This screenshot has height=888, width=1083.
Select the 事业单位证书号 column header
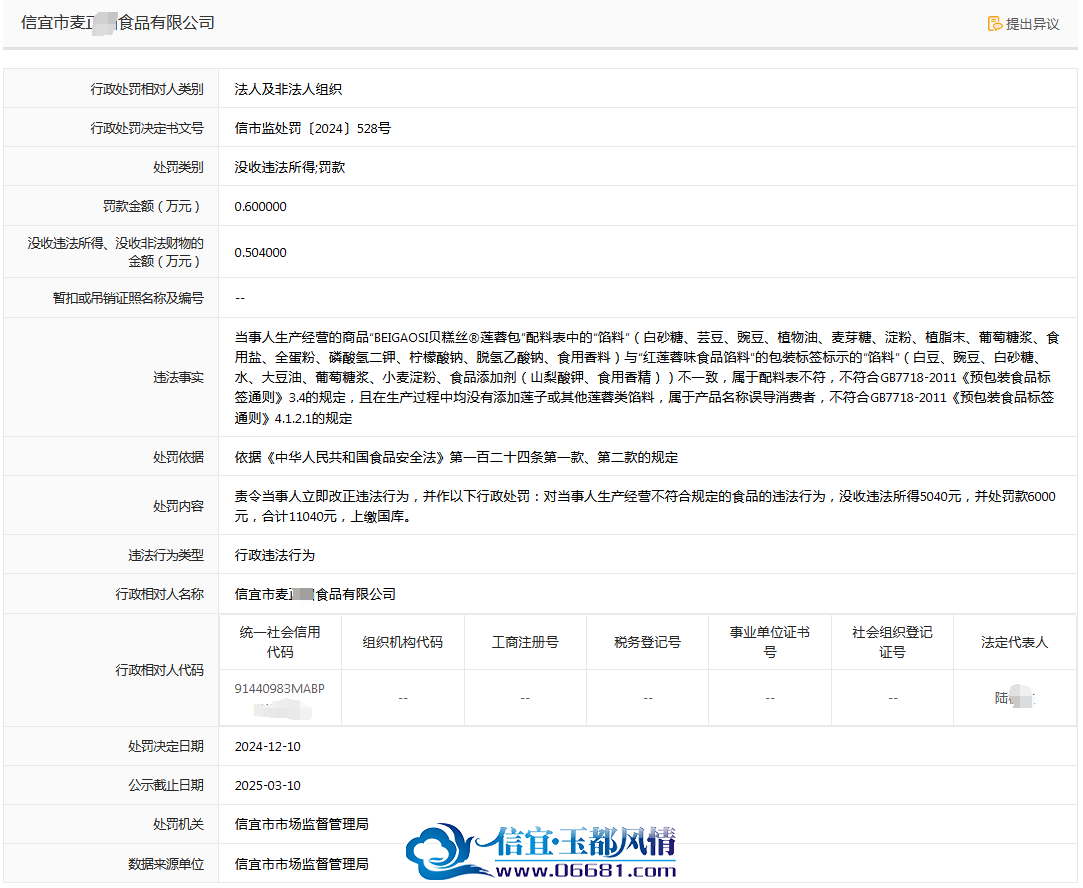point(769,642)
